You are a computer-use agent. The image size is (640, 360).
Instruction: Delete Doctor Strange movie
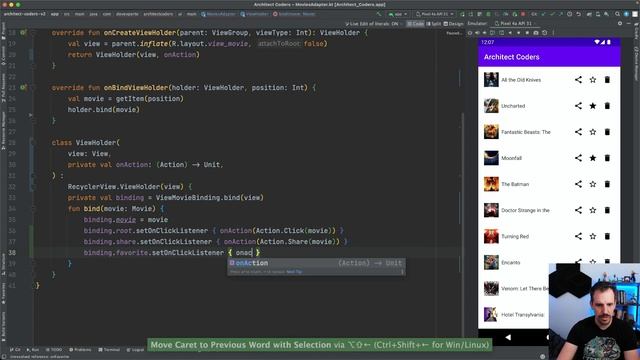pos(607,210)
